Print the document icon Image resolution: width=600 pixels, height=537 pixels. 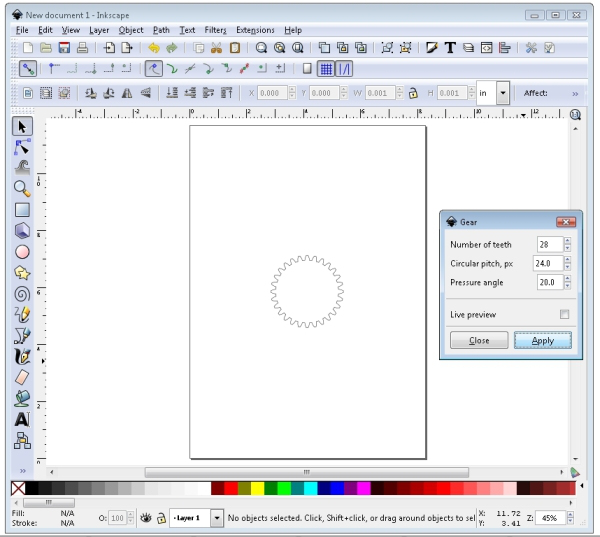pos(82,48)
